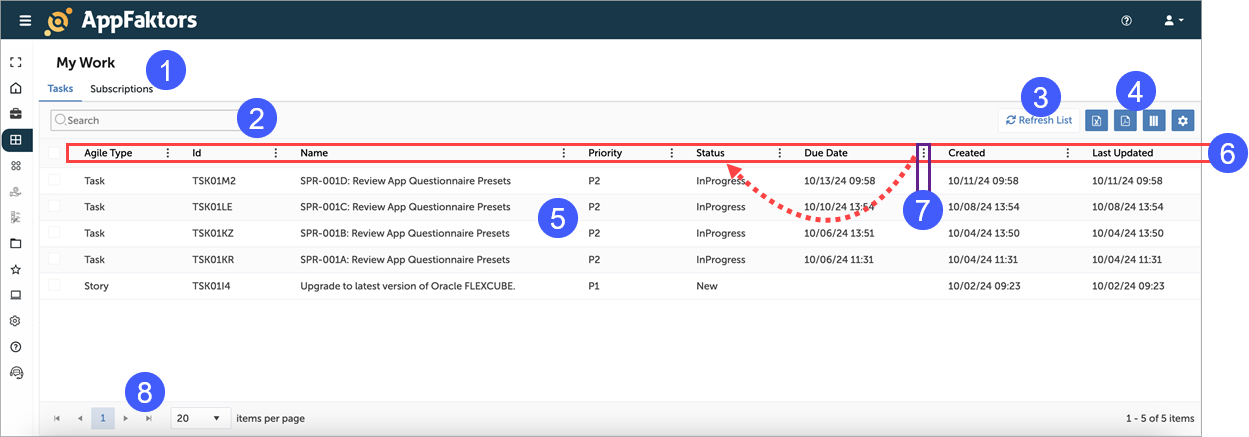This screenshot has width=1249, height=437.
Task: Click the Refresh List button
Action: coord(1039,121)
